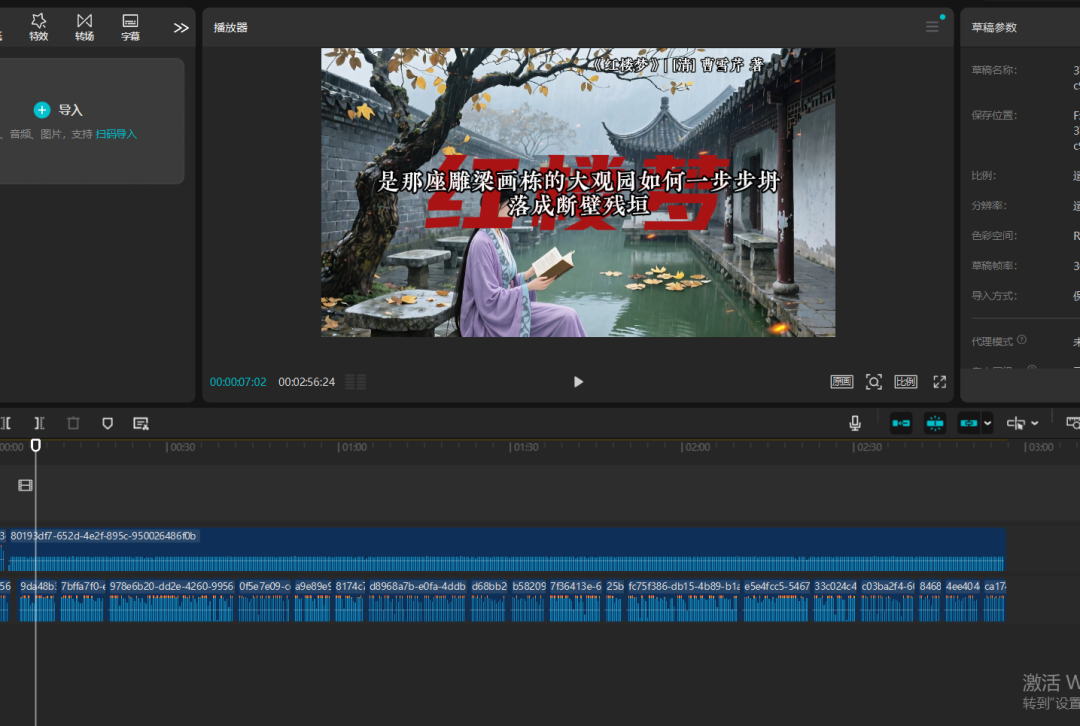Click the 草稿名称 label
The image size is (1080, 726).
click(x=993, y=70)
